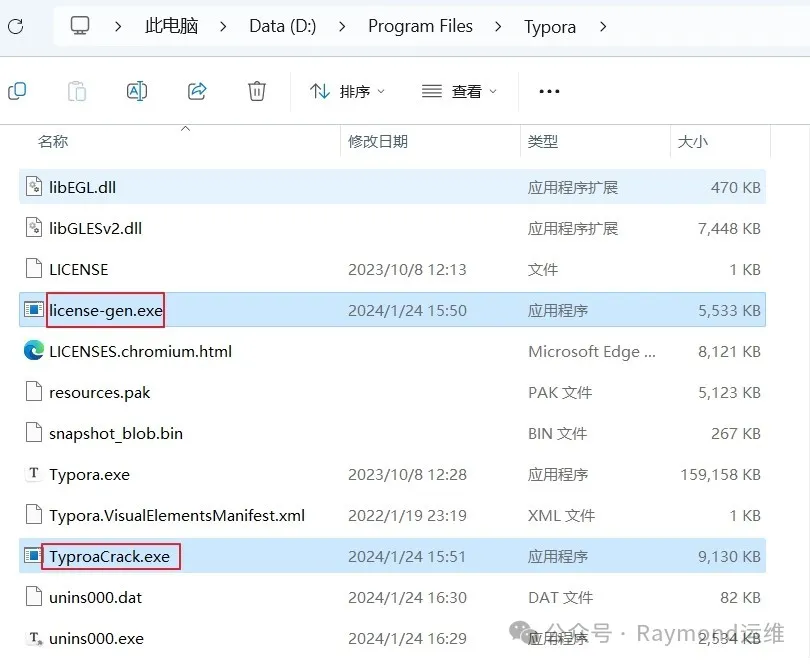Click 2023/10/8 12:28 date of Typora.exe
The width and height of the screenshot is (810, 665).
(x=407, y=474)
